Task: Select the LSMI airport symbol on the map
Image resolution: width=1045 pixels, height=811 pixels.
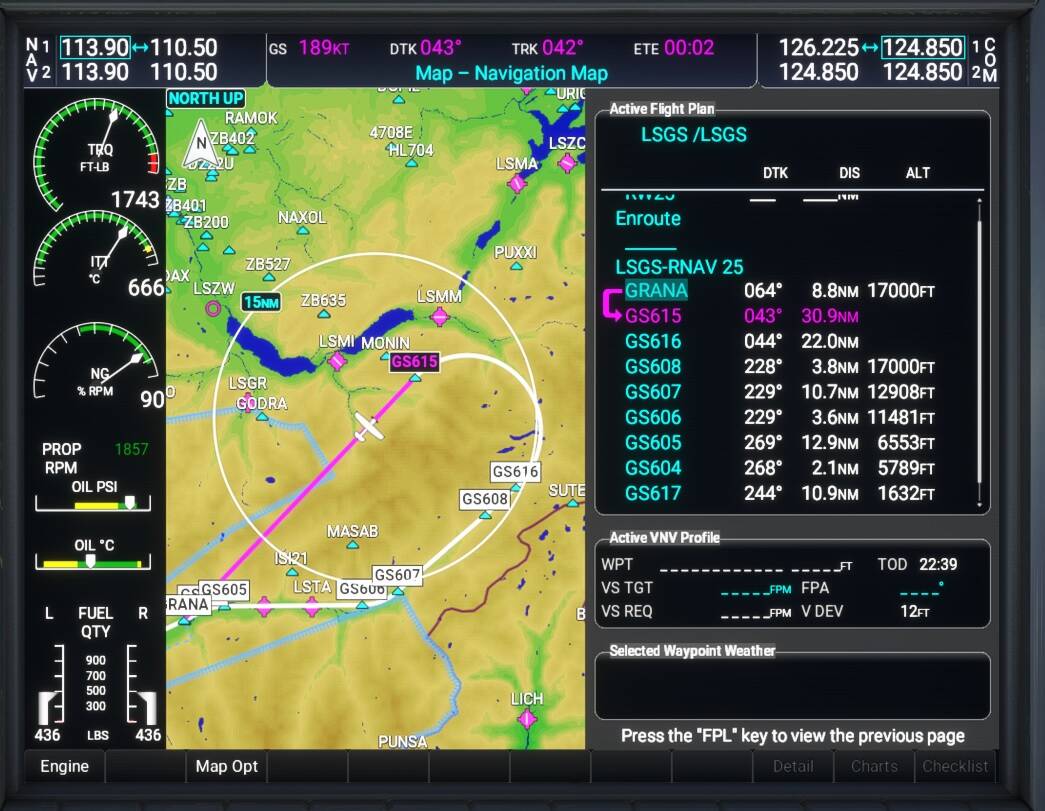Action: click(337, 361)
